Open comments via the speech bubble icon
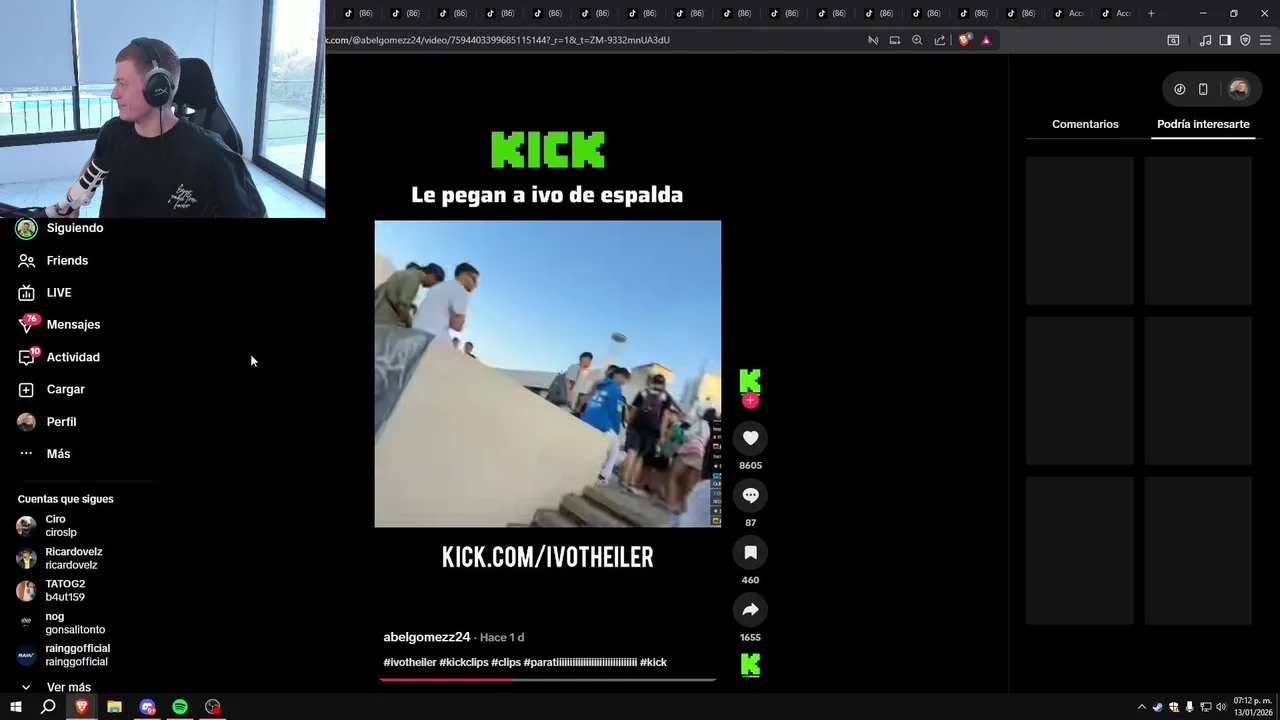The height and width of the screenshot is (720, 1280). pos(750,495)
